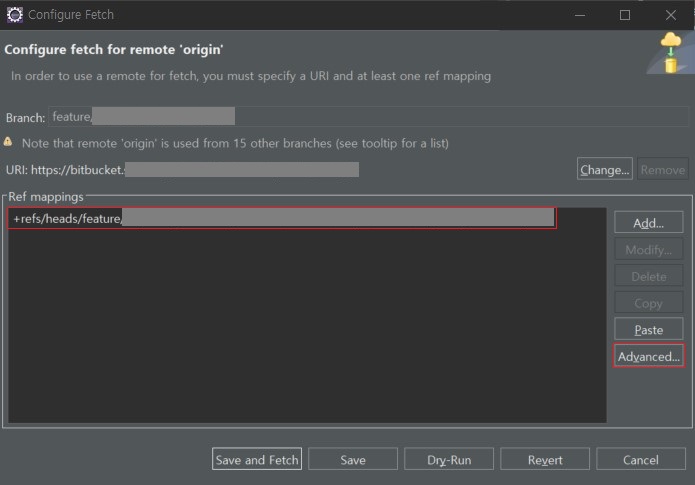Click the Revert button

pyautogui.click(x=545, y=459)
